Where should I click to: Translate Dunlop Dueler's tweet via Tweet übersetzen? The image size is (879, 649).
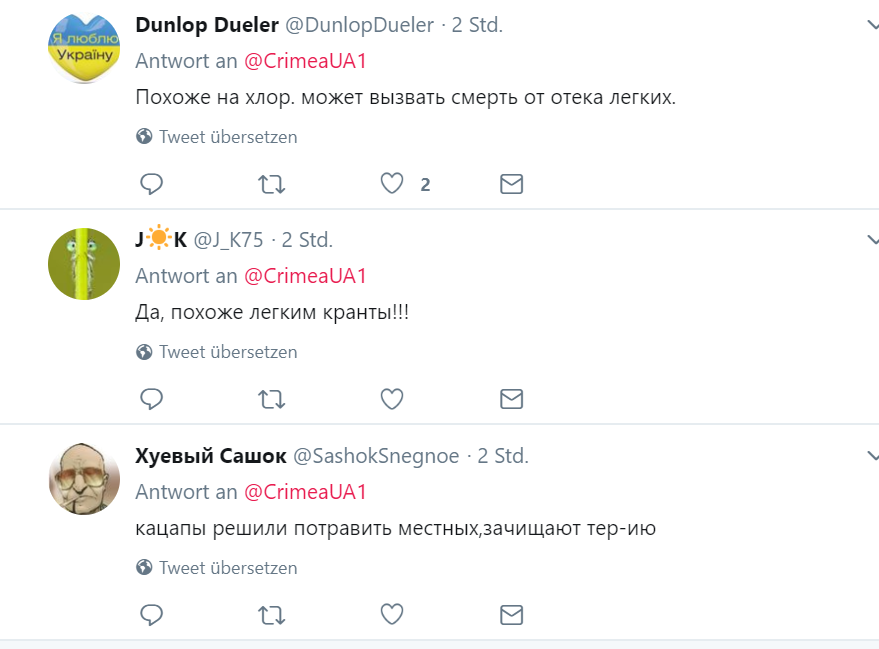(228, 137)
